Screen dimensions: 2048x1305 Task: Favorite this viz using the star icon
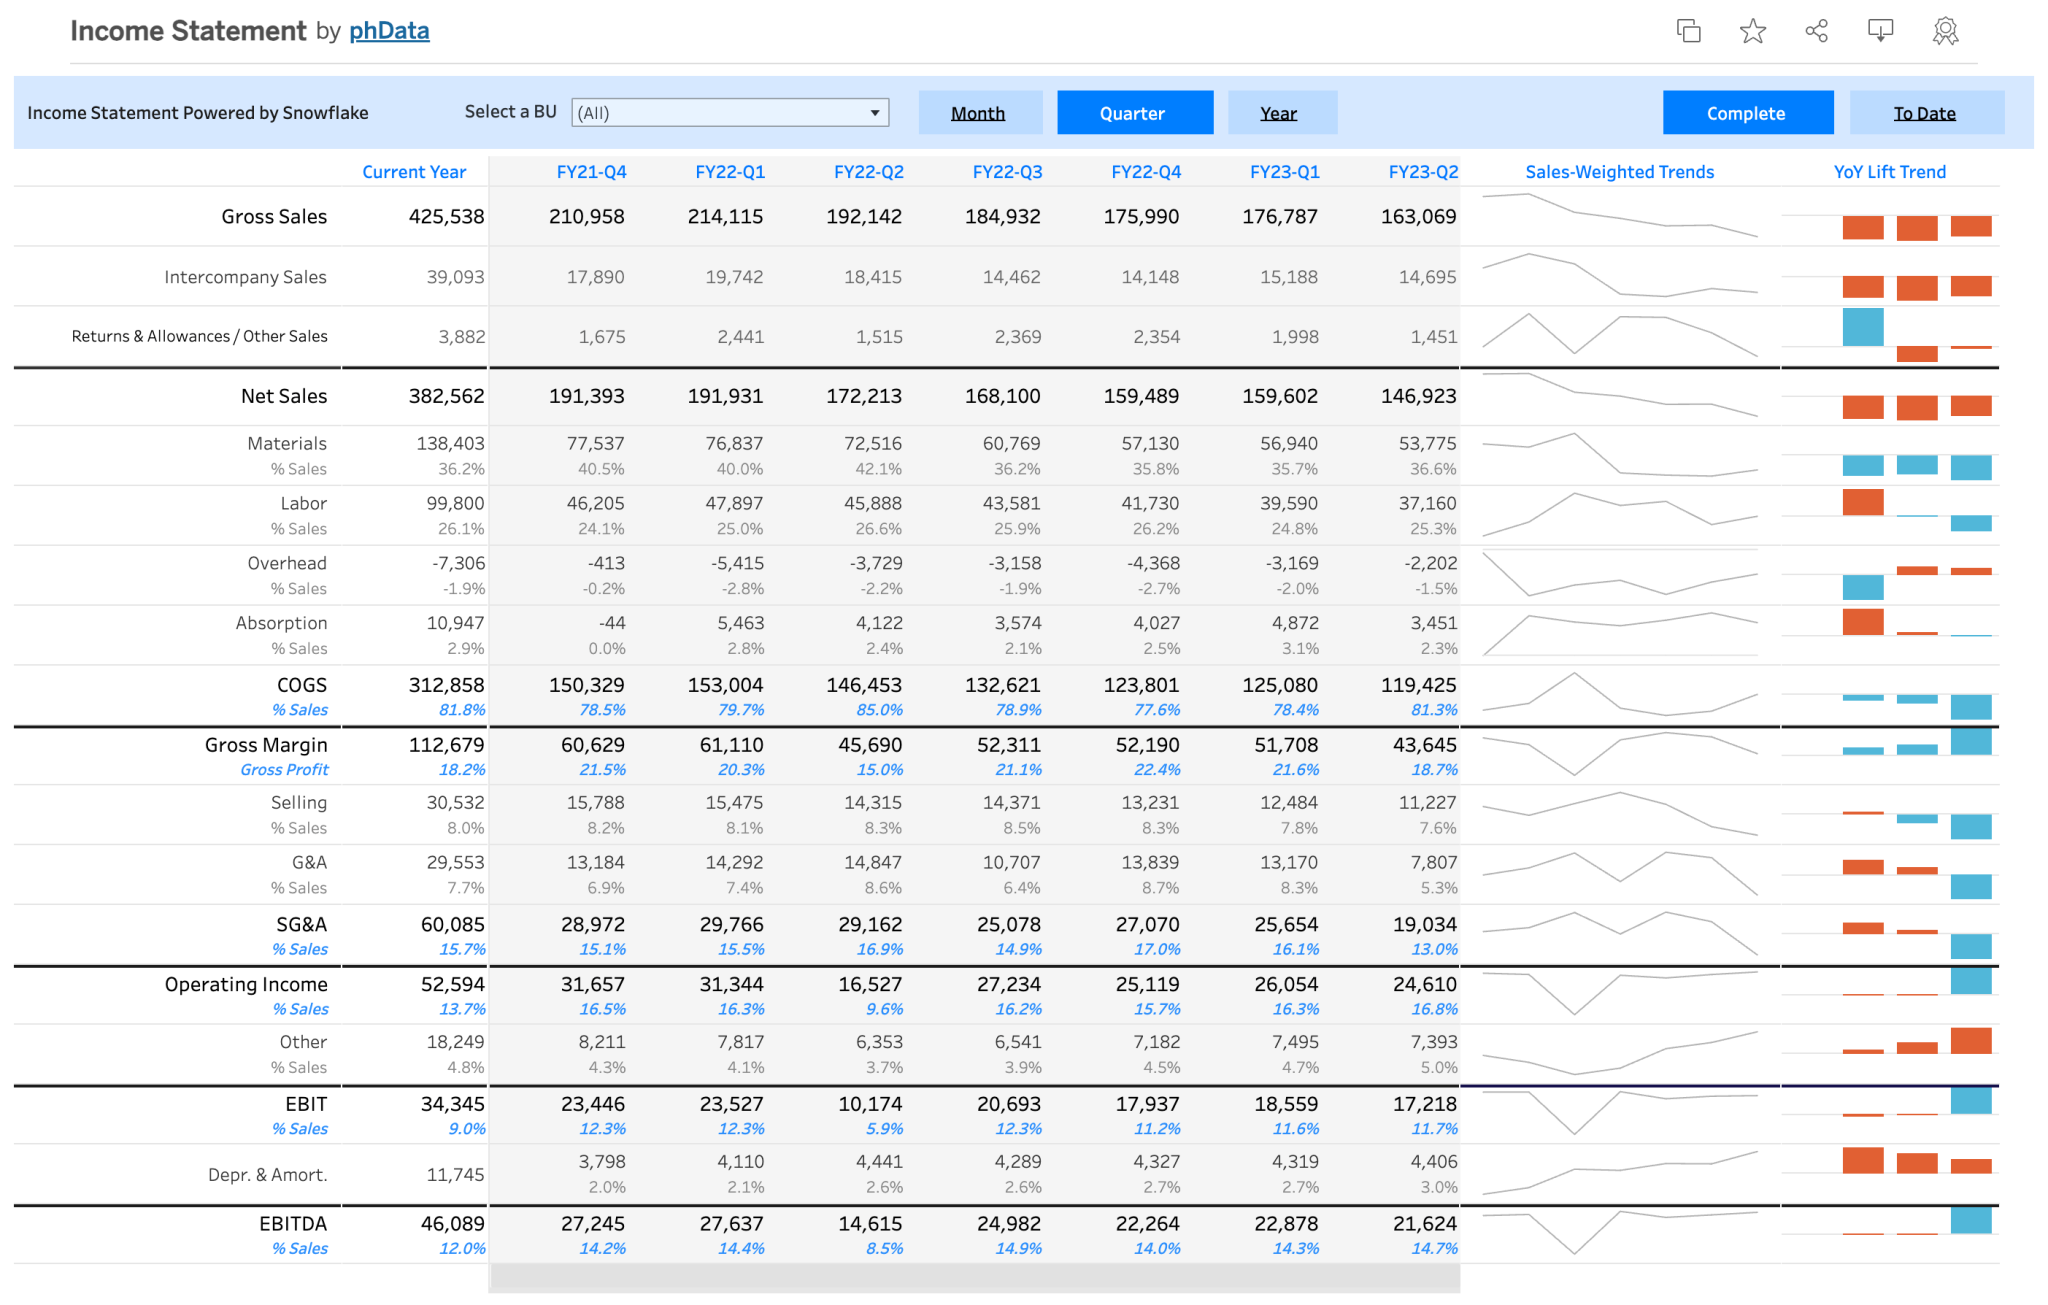pyautogui.click(x=1752, y=31)
